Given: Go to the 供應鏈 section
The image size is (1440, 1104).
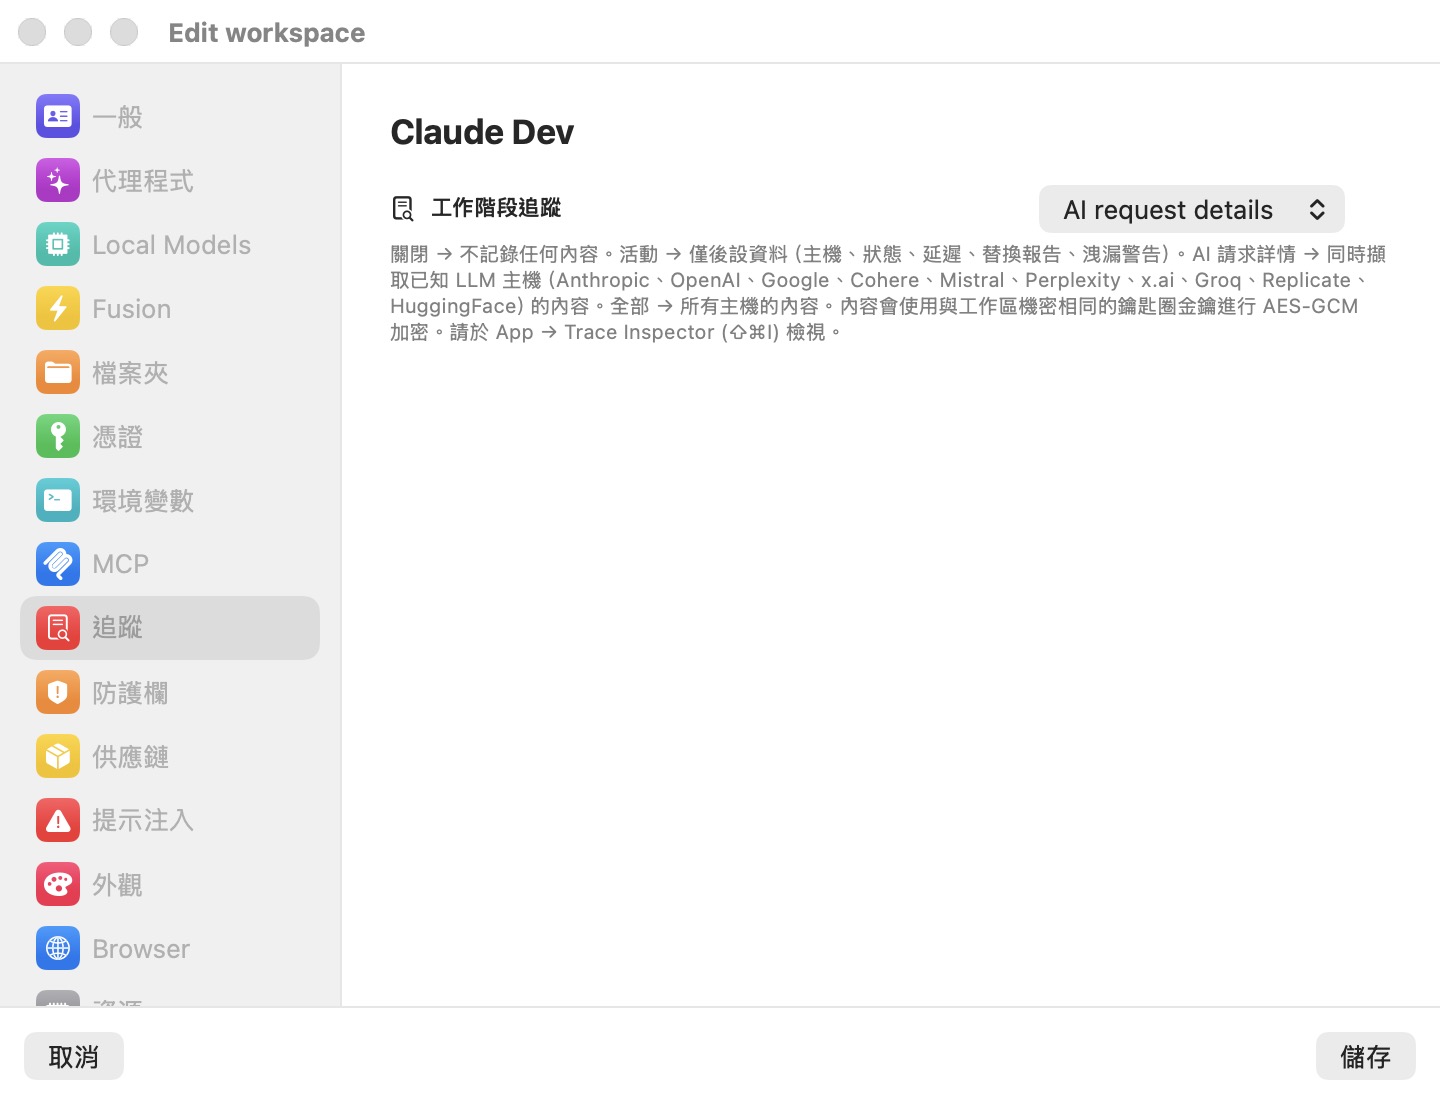Looking at the screenshot, I should (170, 757).
